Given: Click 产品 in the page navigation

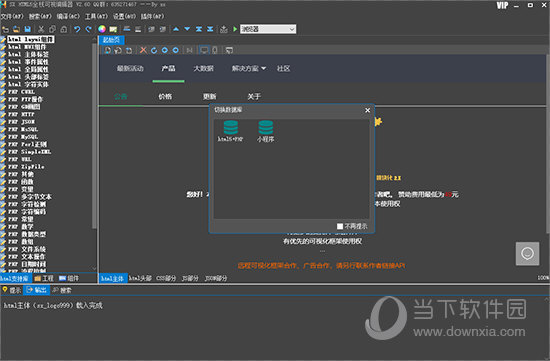Looking at the screenshot, I should pyautogui.click(x=168, y=68).
